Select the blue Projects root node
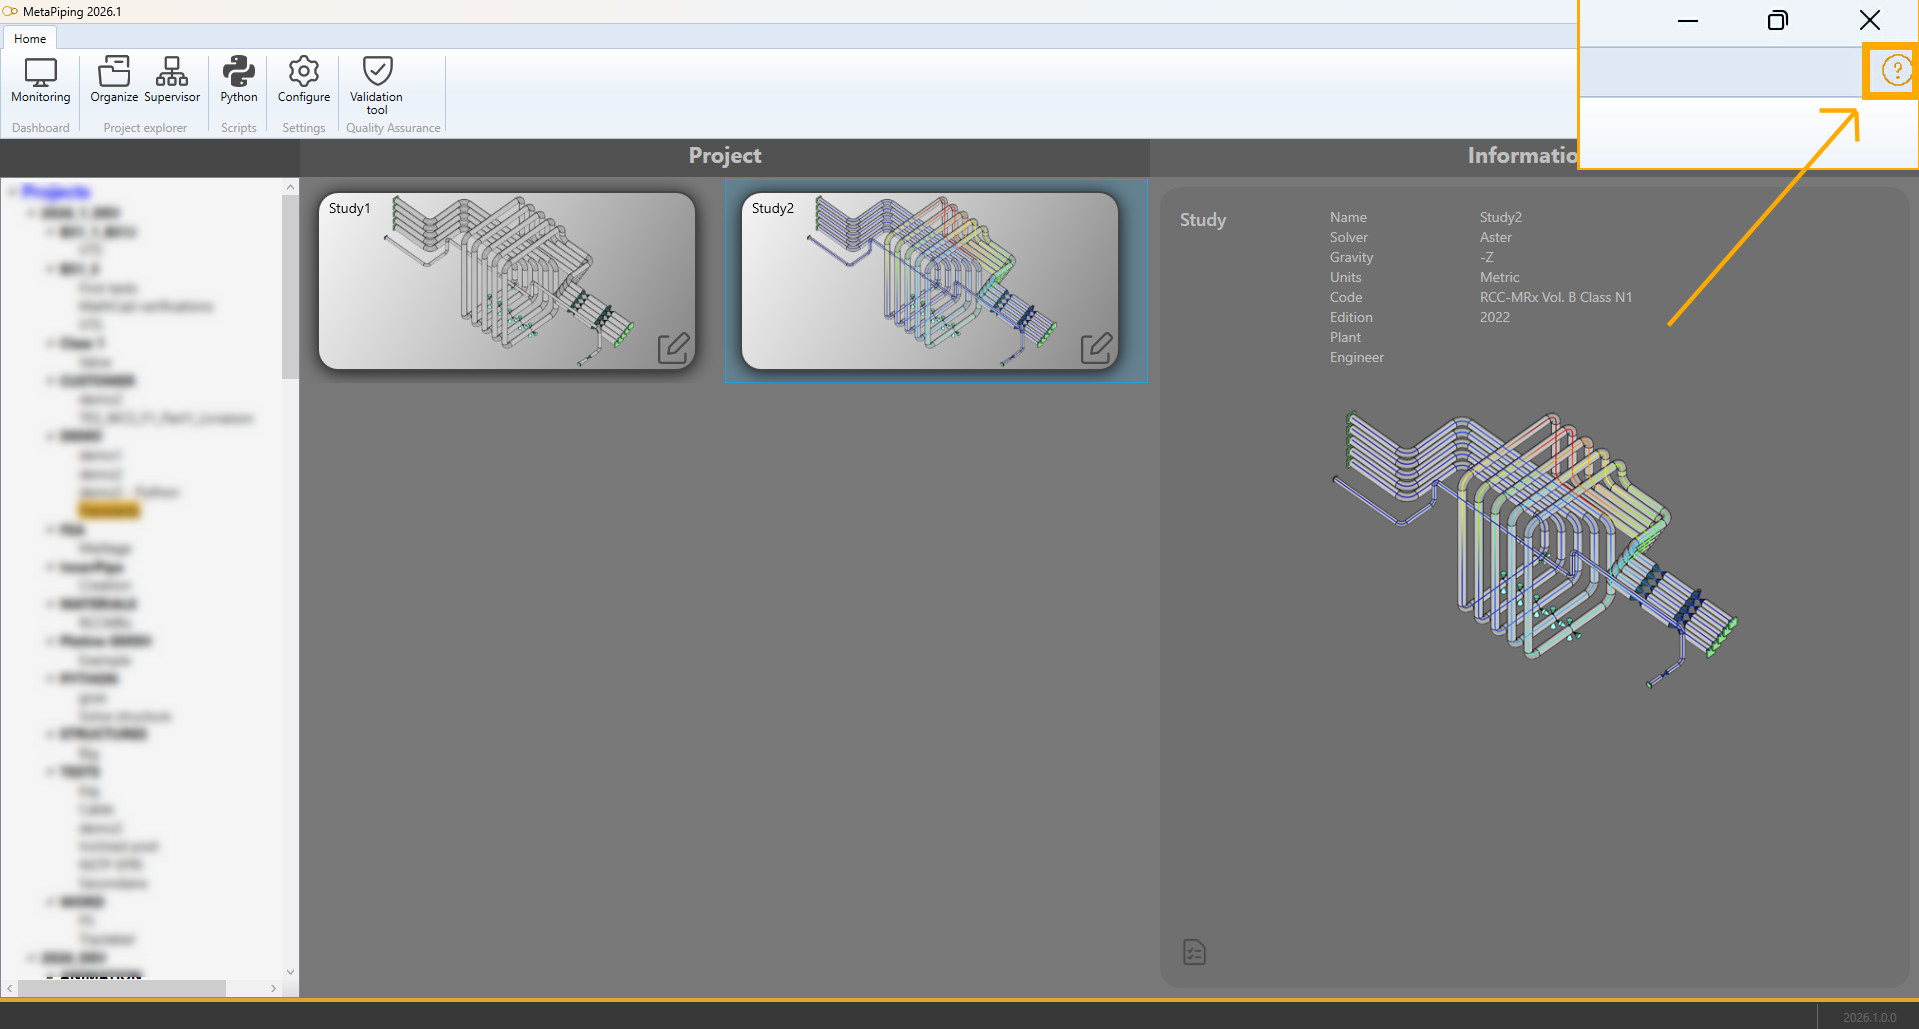 pos(56,191)
